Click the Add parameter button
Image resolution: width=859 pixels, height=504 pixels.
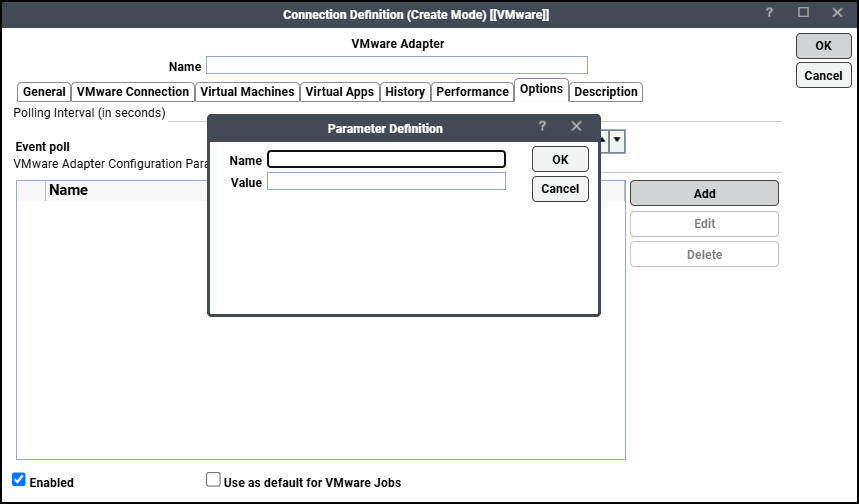tap(704, 193)
